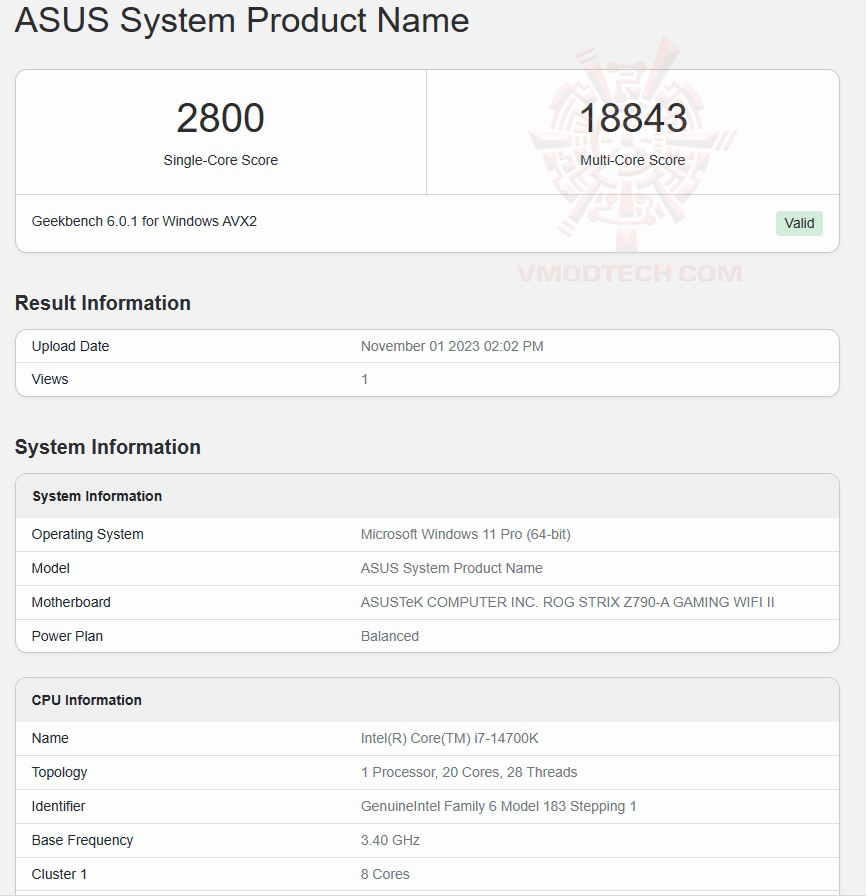Click the Single-Core Score value 2800
This screenshot has height=896, width=867.
coord(220,118)
